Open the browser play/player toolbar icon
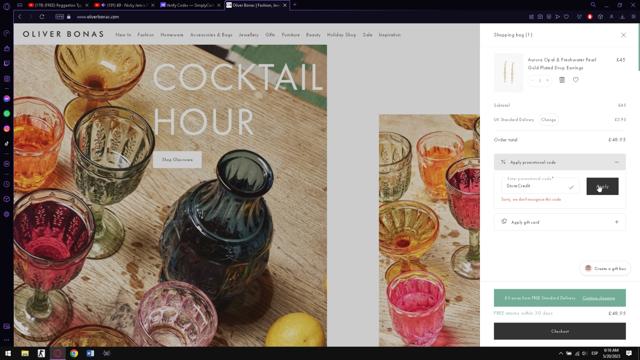 click(x=557, y=17)
